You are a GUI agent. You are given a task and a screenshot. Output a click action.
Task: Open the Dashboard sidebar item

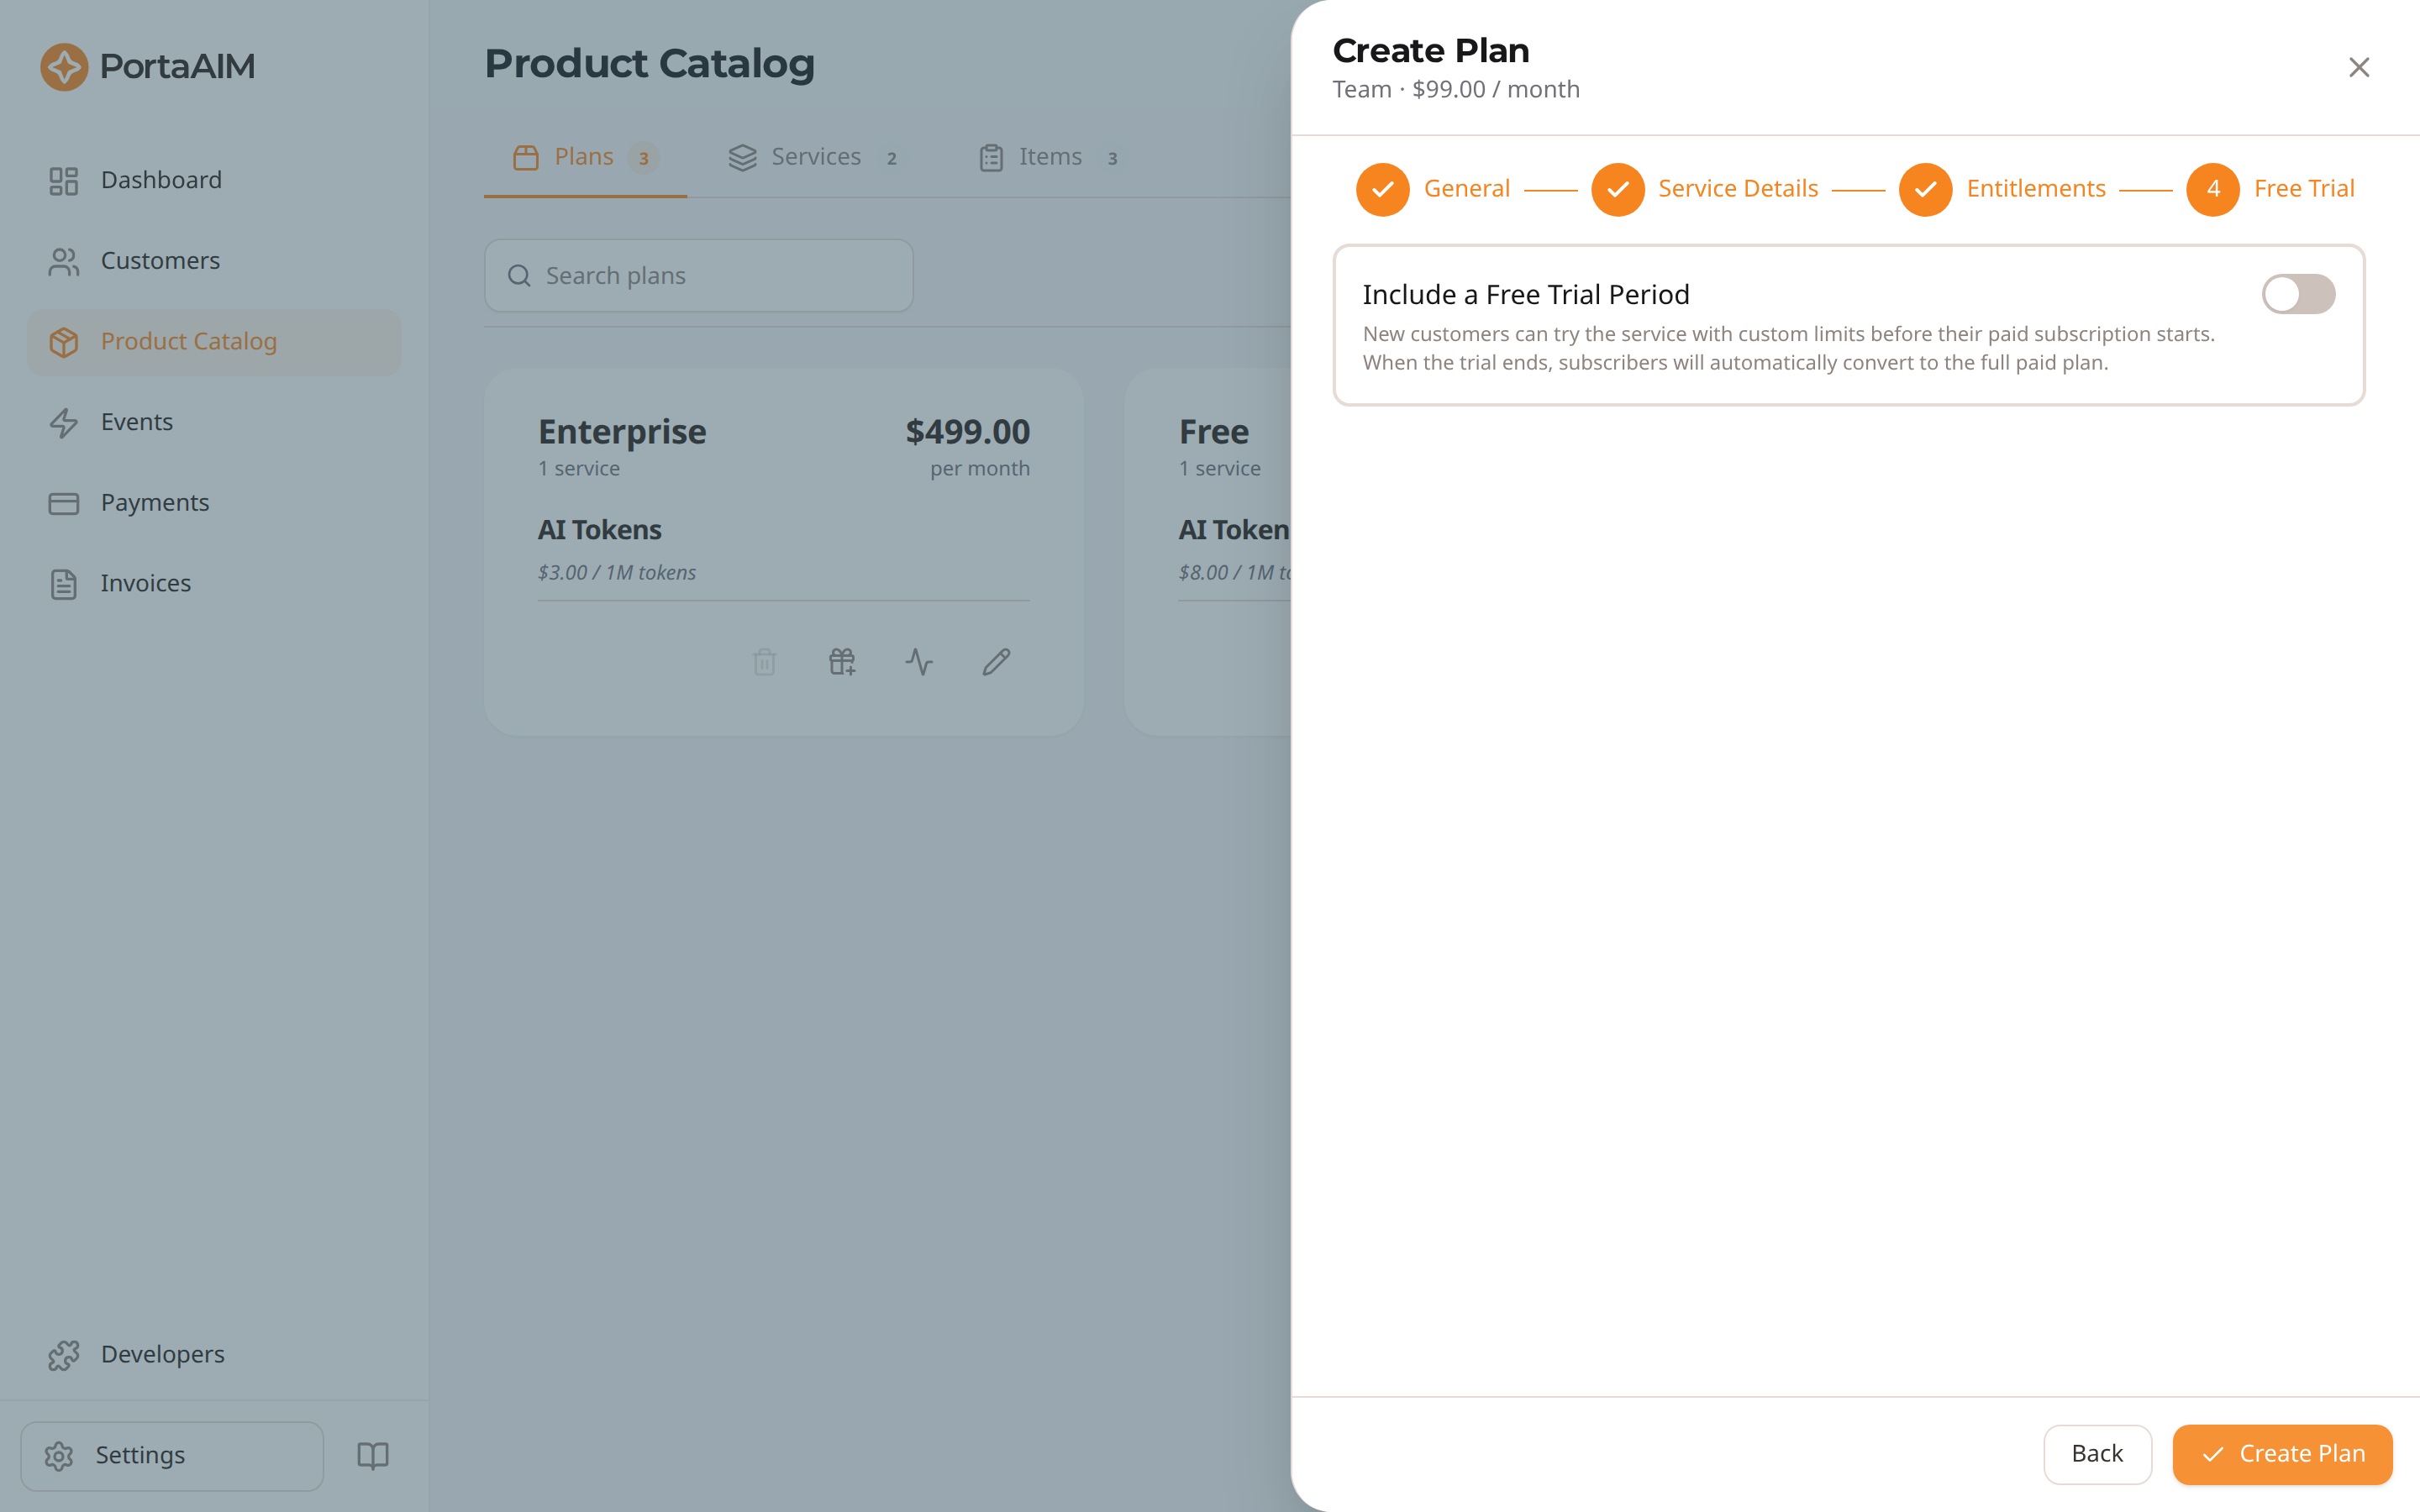(x=214, y=180)
